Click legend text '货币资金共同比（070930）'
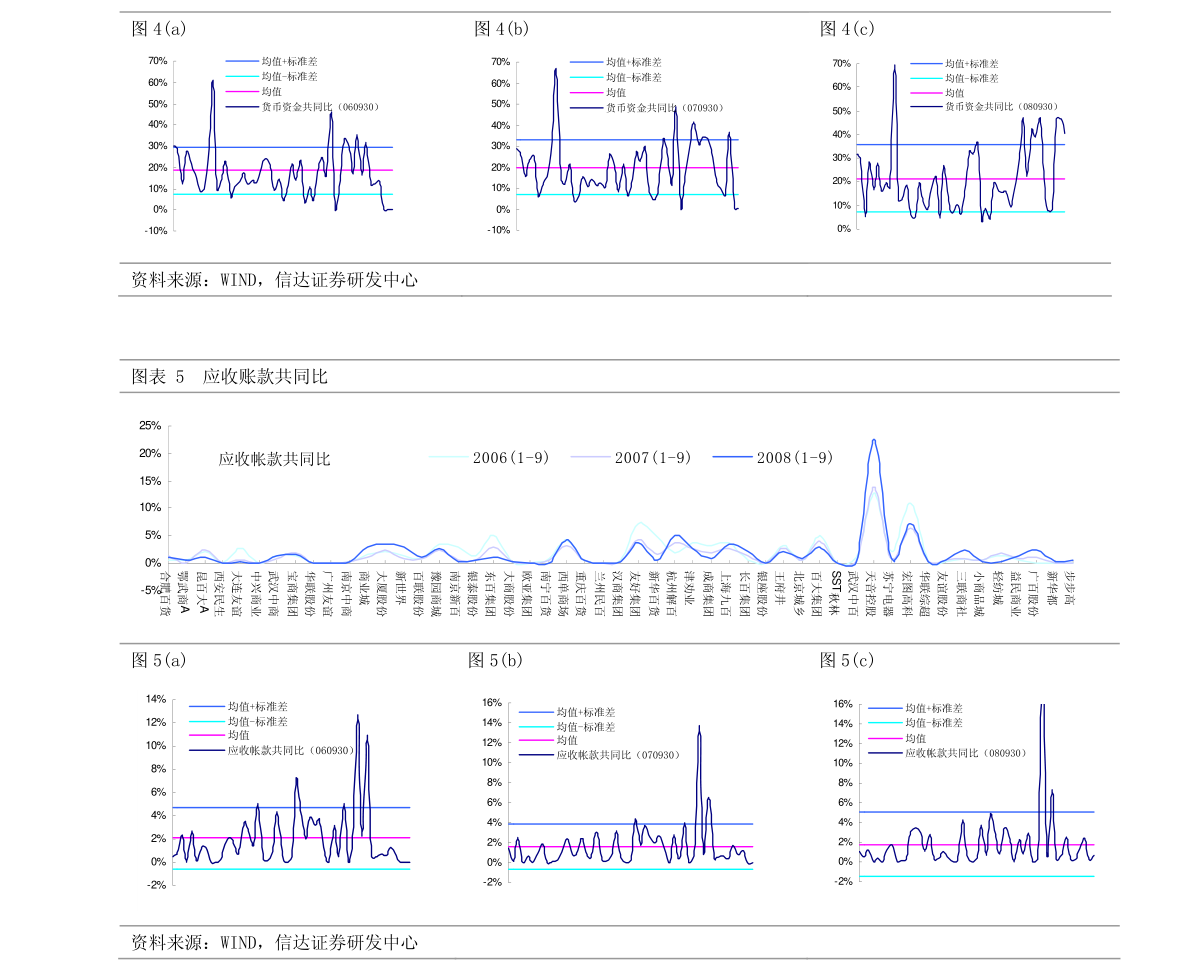Viewport: 1191px width, 971px height. tap(665, 108)
